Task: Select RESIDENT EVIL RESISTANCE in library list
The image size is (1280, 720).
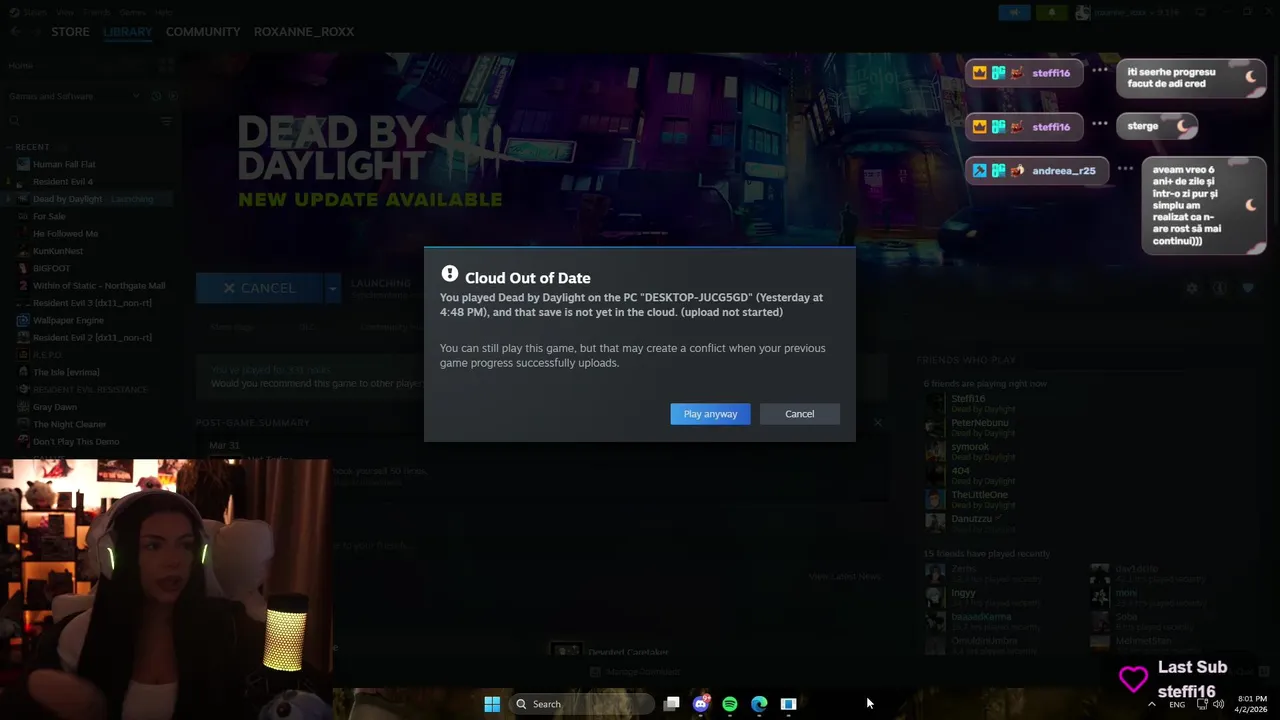Action: 90,390
